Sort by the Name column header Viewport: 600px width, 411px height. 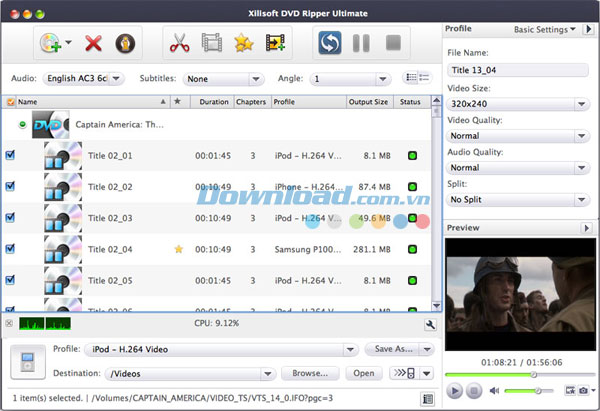point(92,102)
